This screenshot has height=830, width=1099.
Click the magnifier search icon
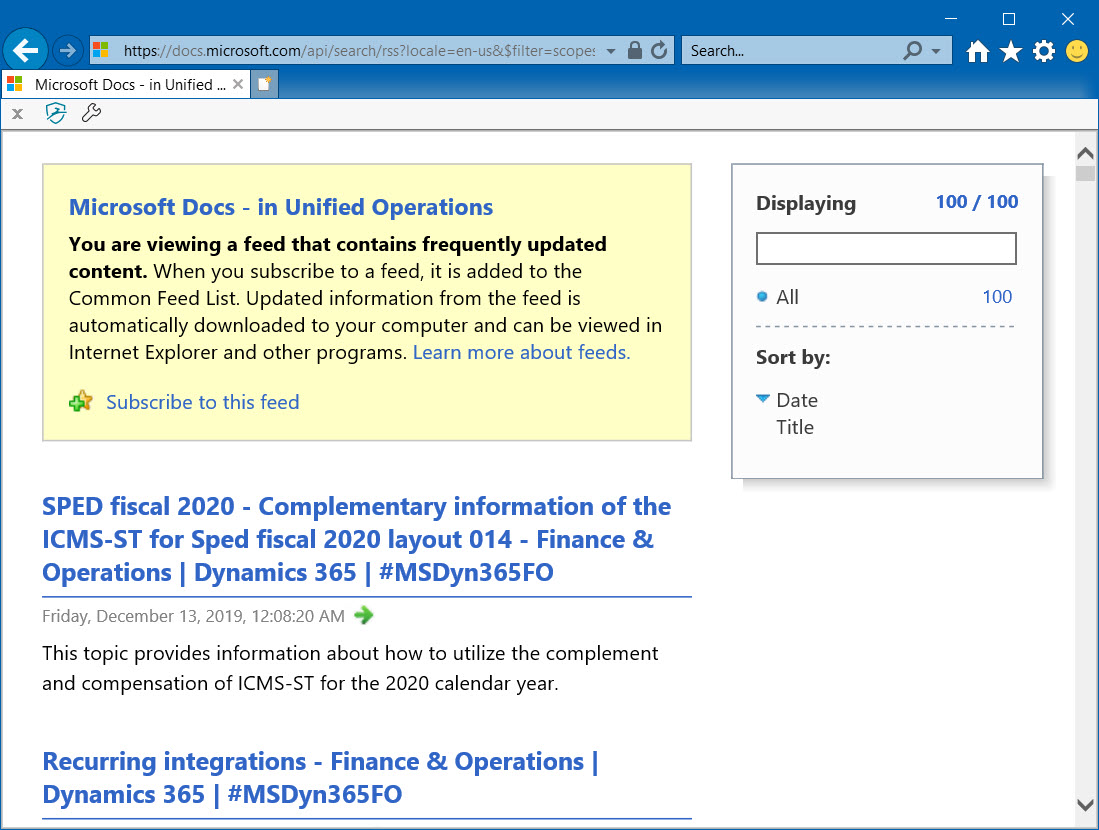pos(913,50)
